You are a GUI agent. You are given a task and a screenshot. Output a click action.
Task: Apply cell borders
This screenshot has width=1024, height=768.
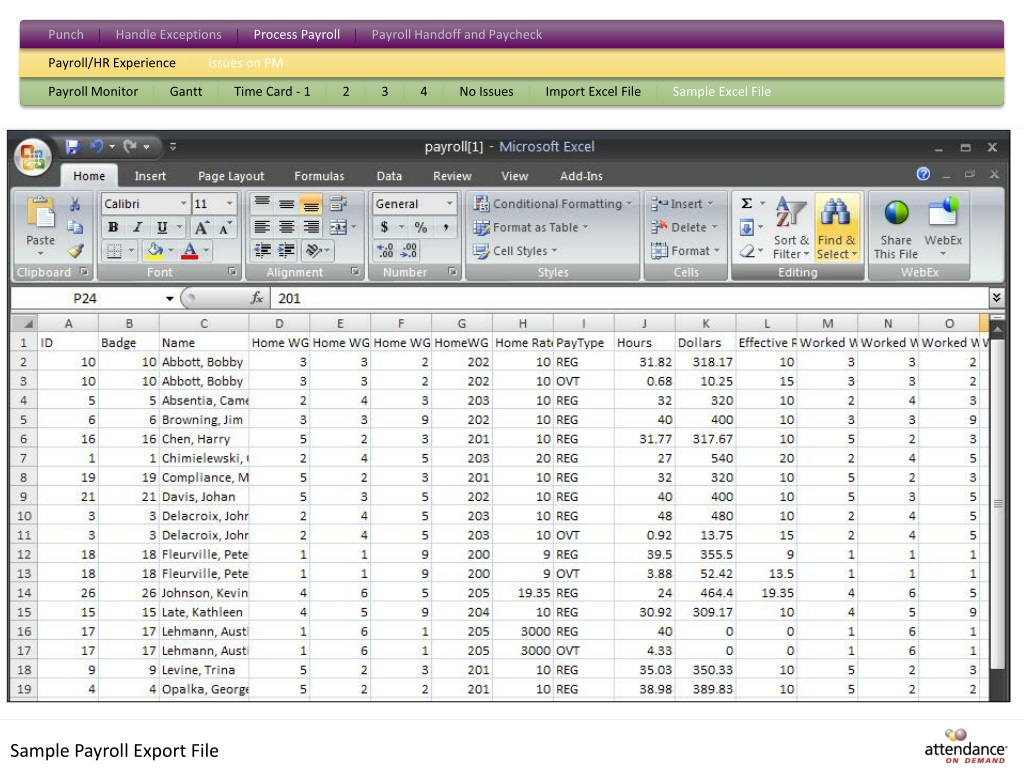tap(114, 251)
